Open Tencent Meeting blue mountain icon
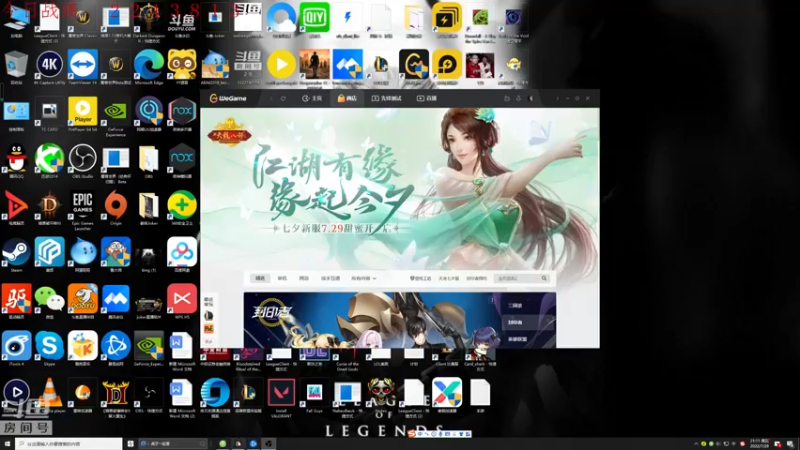Image resolution: width=800 pixels, height=450 pixels. (x=116, y=302)
